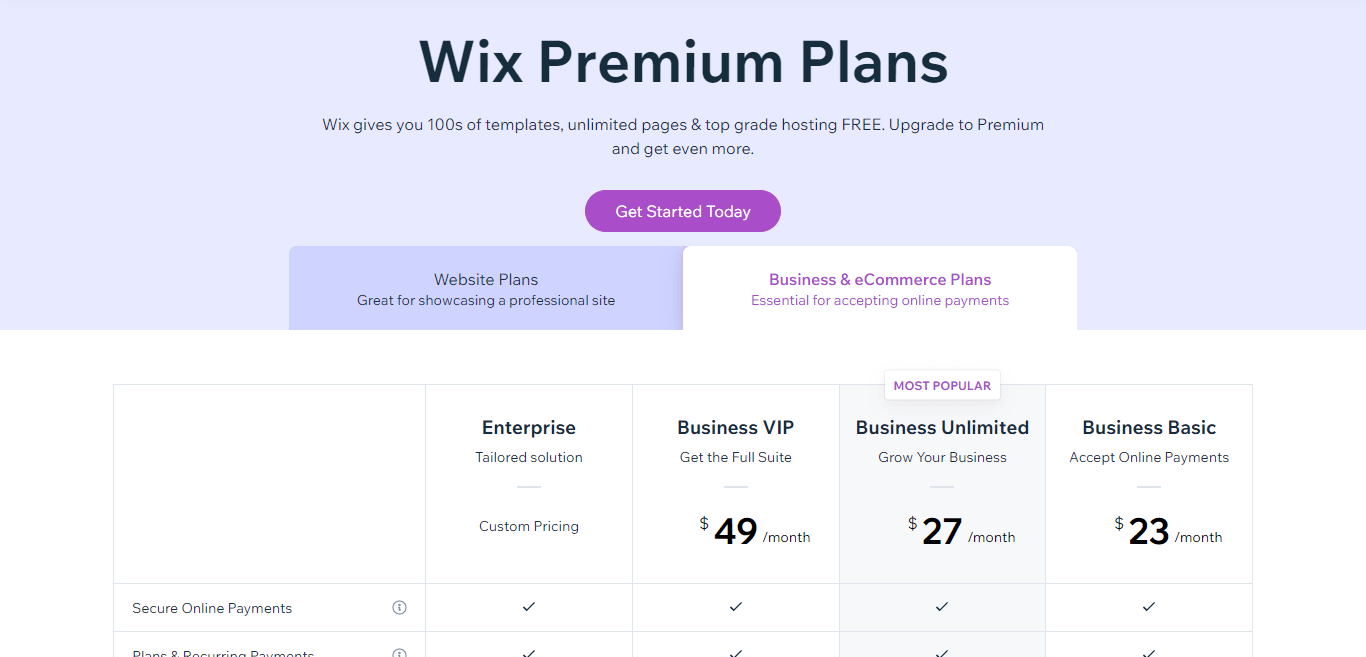Click the info icon next to Plans & Recurring Payments
Viewport: 1366px width, 657px height.
399,651
